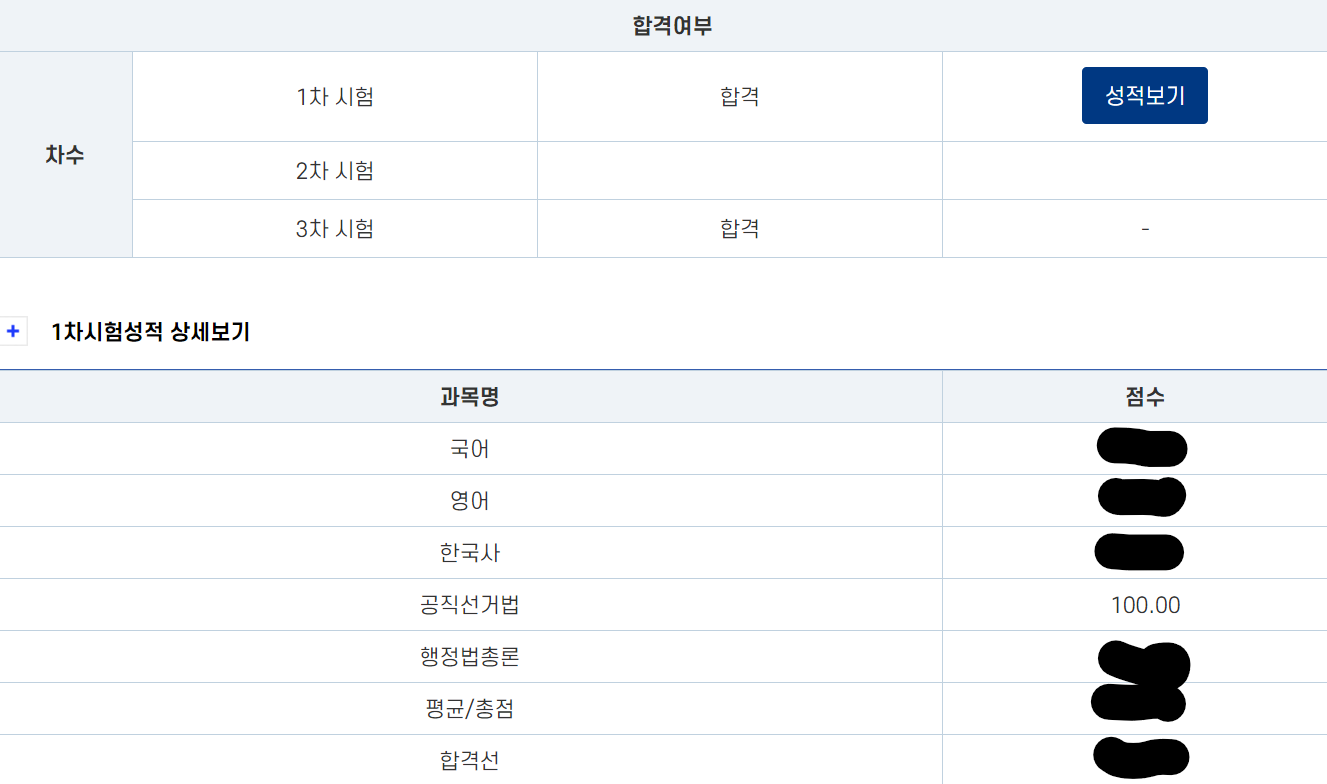Click 합격 result in 1차 시험 row
The image size is (1327, 784).
(x=740, y=97)
